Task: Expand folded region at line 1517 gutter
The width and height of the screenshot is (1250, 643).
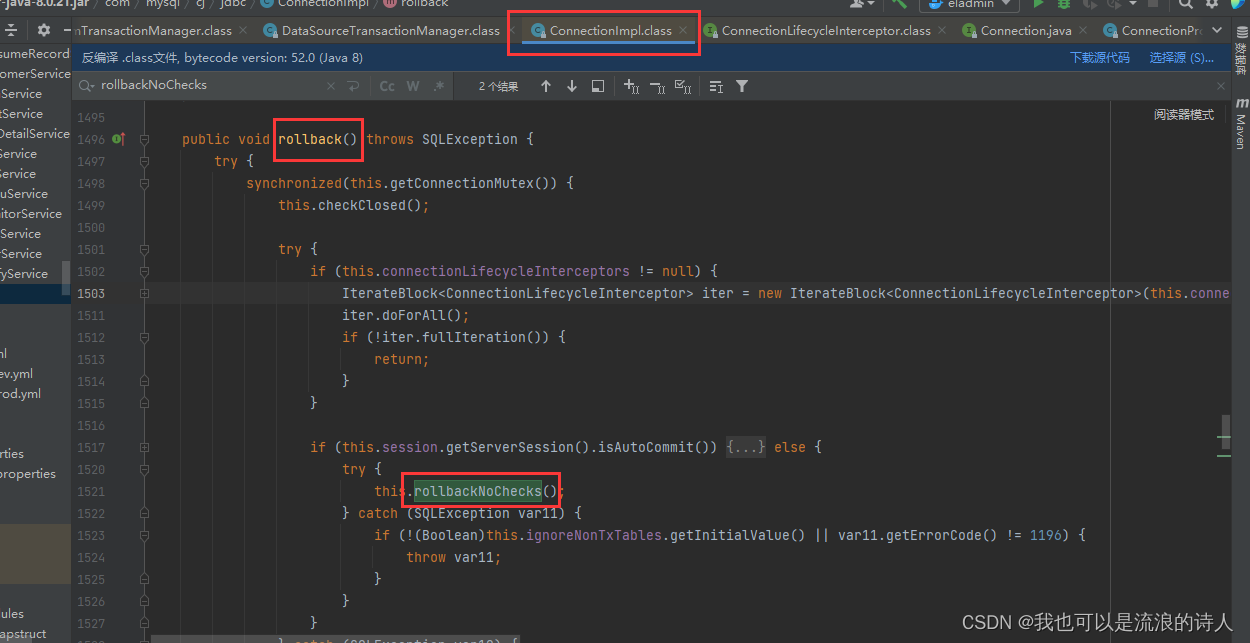Action: (145, 447)
